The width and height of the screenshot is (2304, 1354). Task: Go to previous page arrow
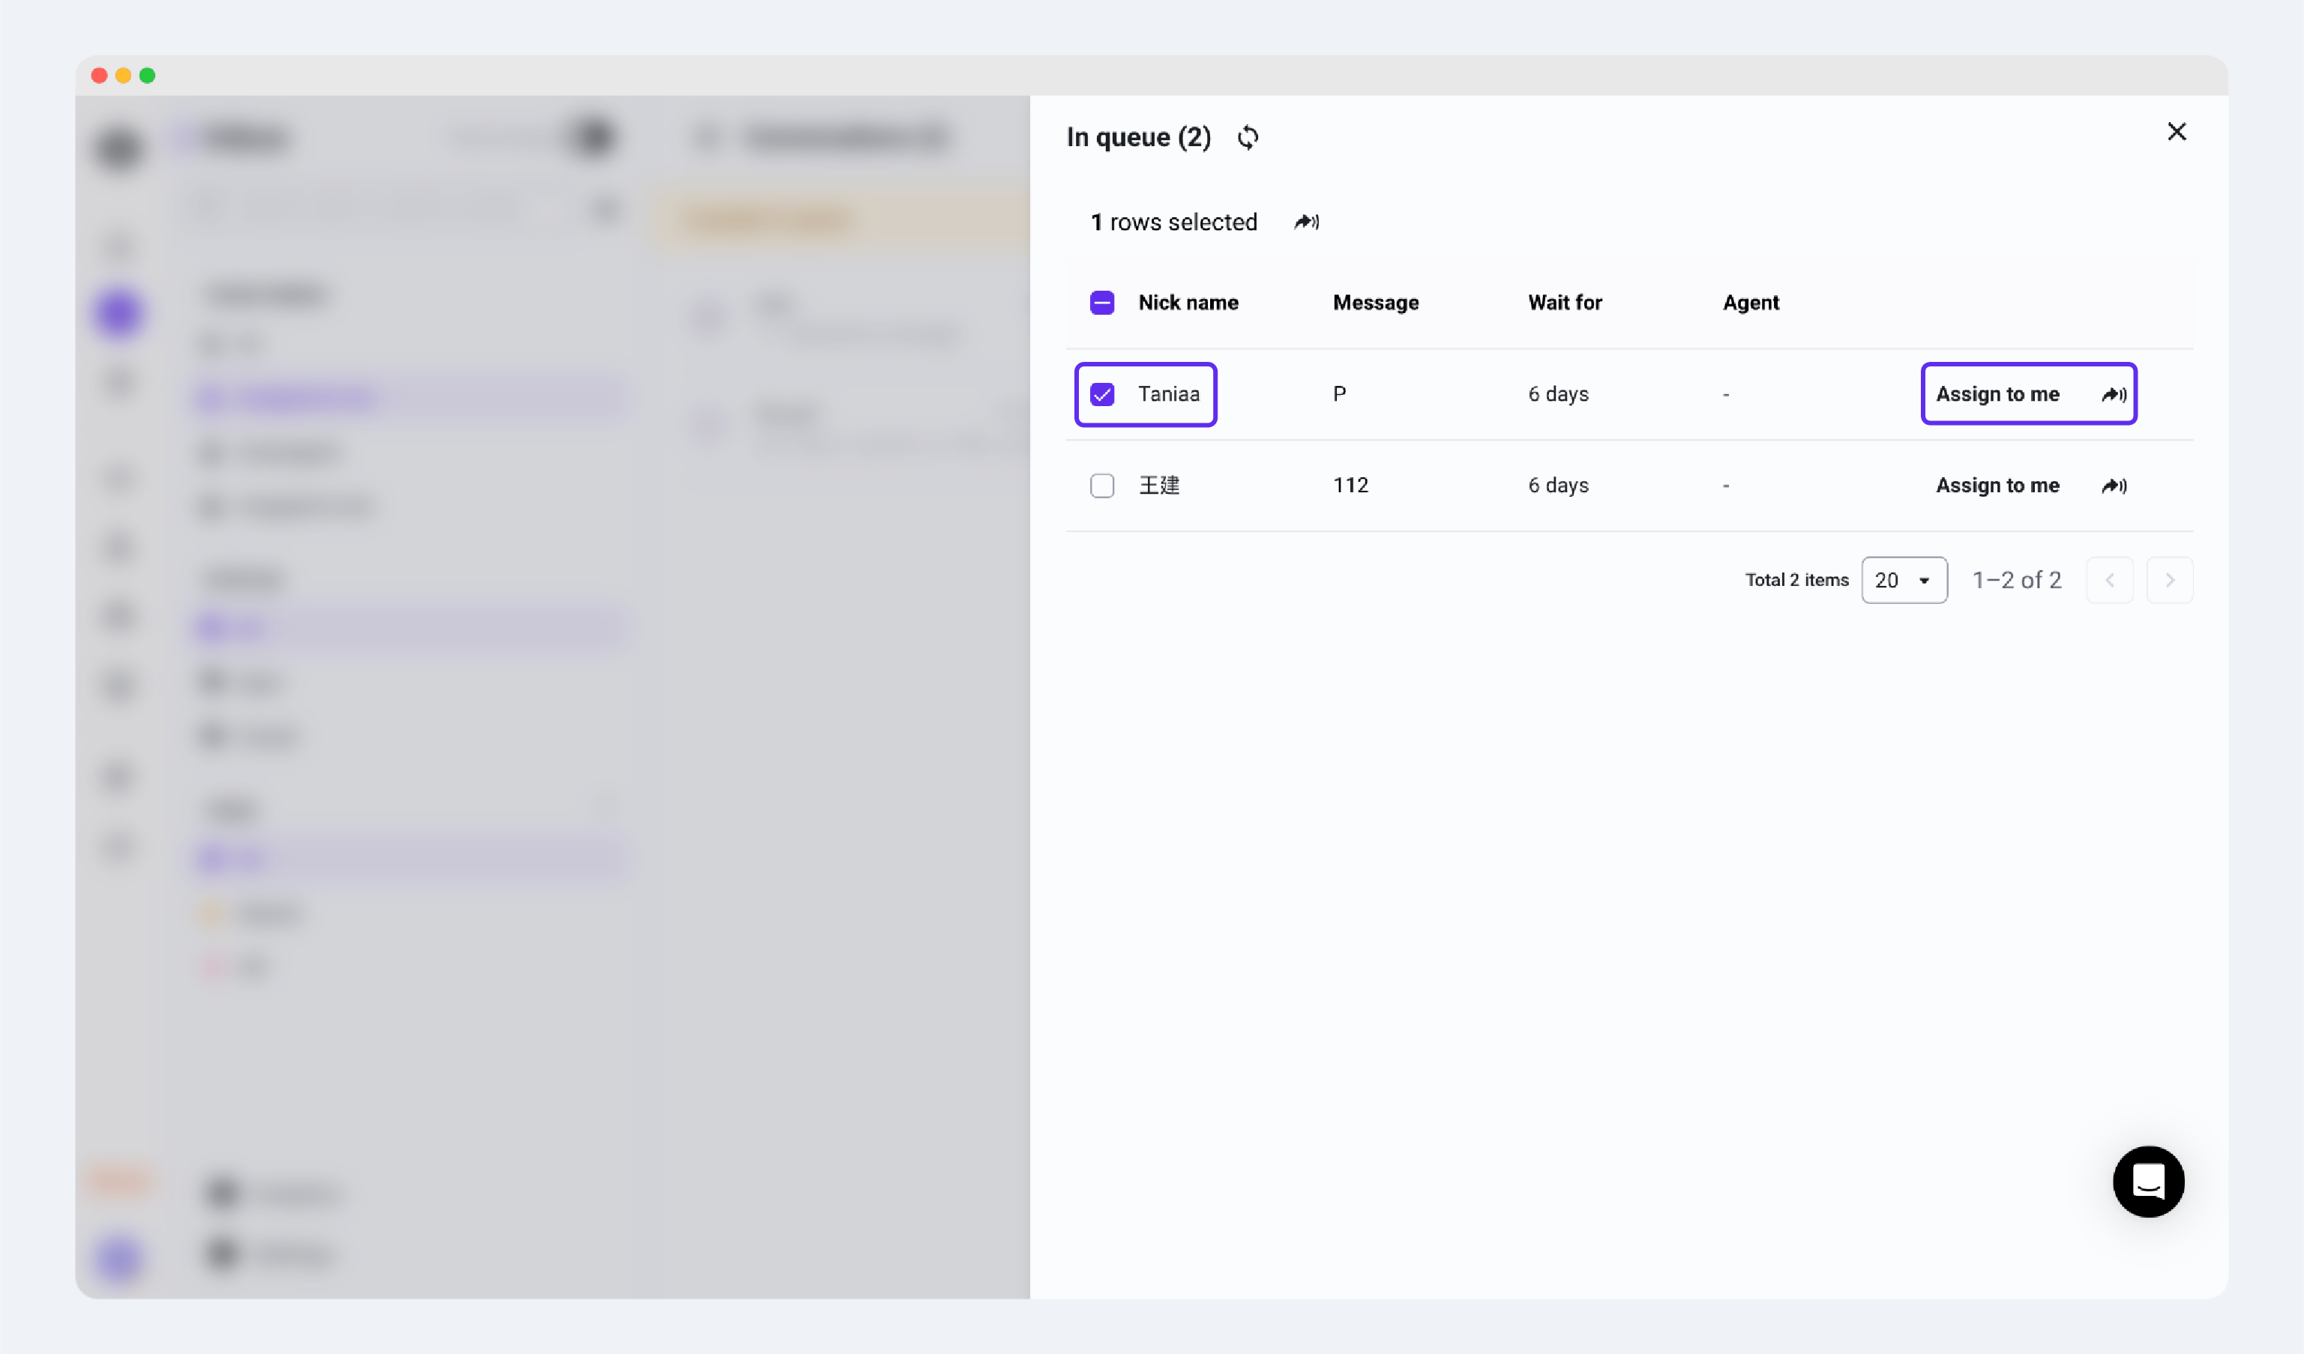coord(2110,580)
